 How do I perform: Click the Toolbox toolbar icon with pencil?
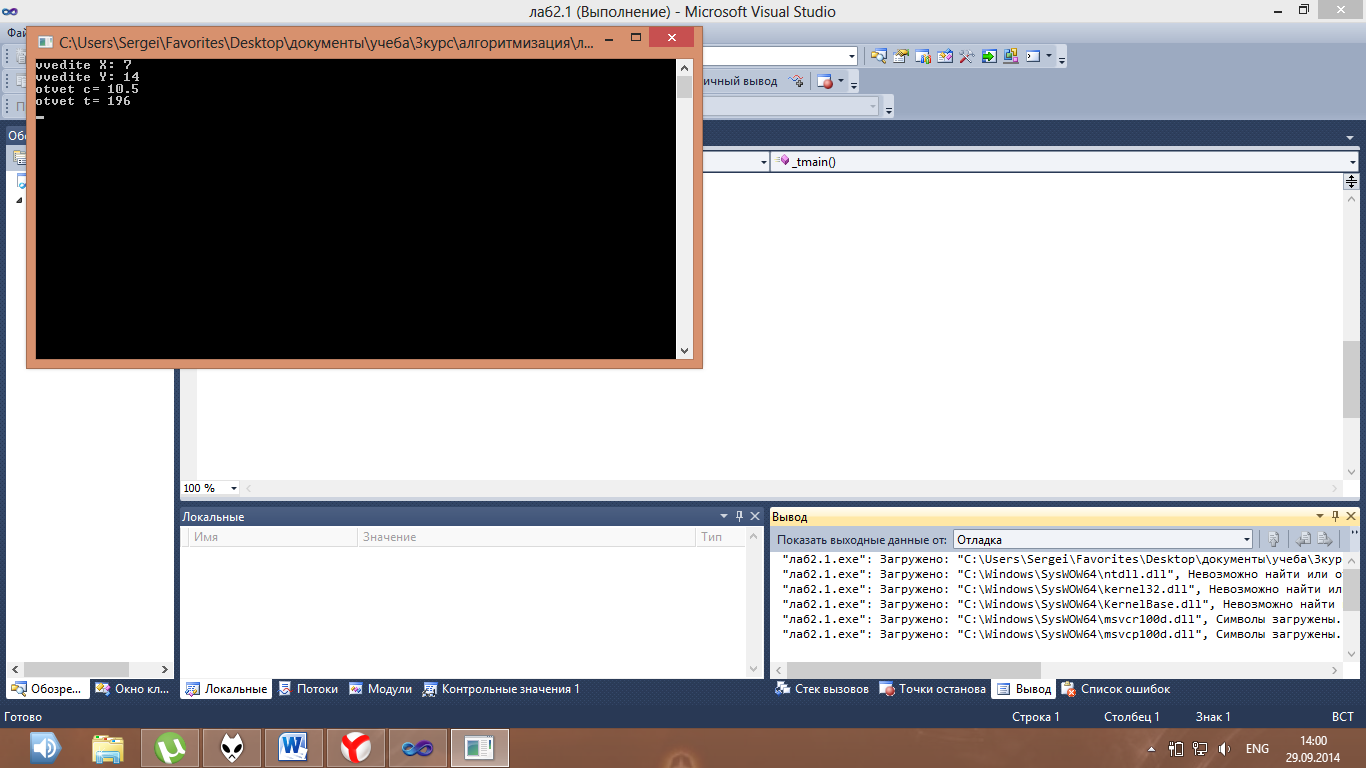pyautogui.click(x=945, y=56)
